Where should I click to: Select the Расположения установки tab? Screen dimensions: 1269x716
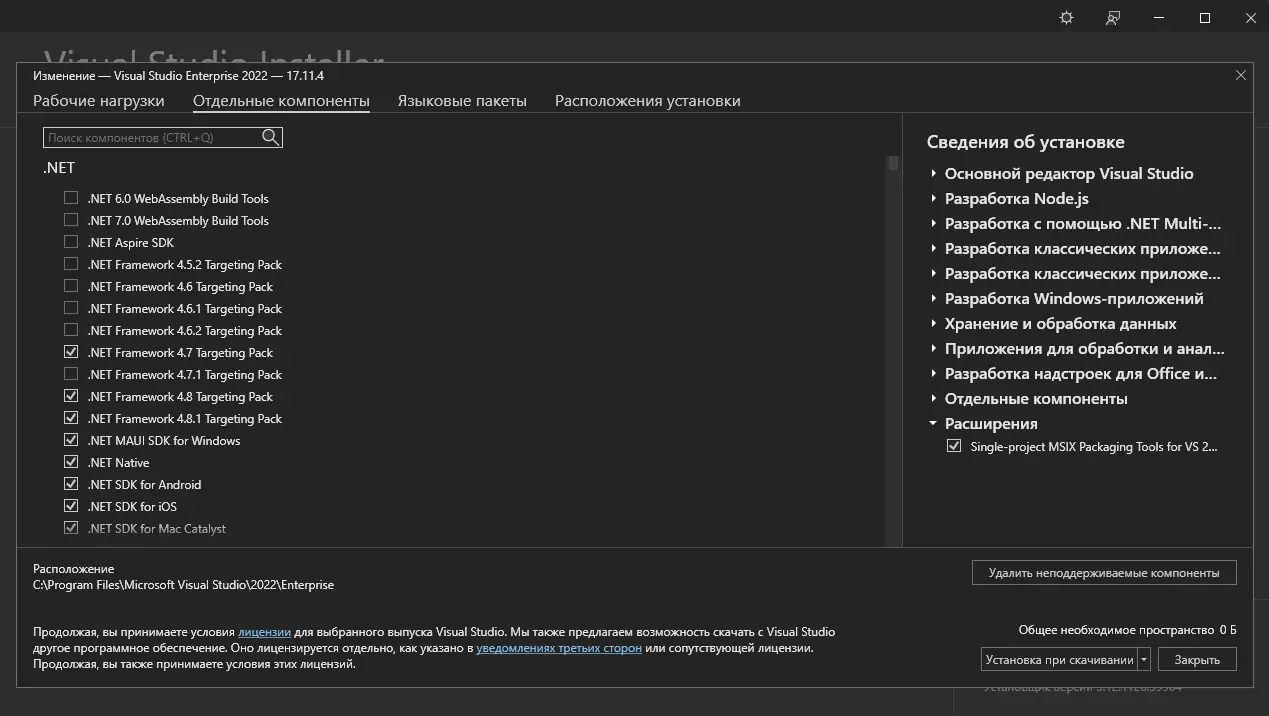click(647, 100)
